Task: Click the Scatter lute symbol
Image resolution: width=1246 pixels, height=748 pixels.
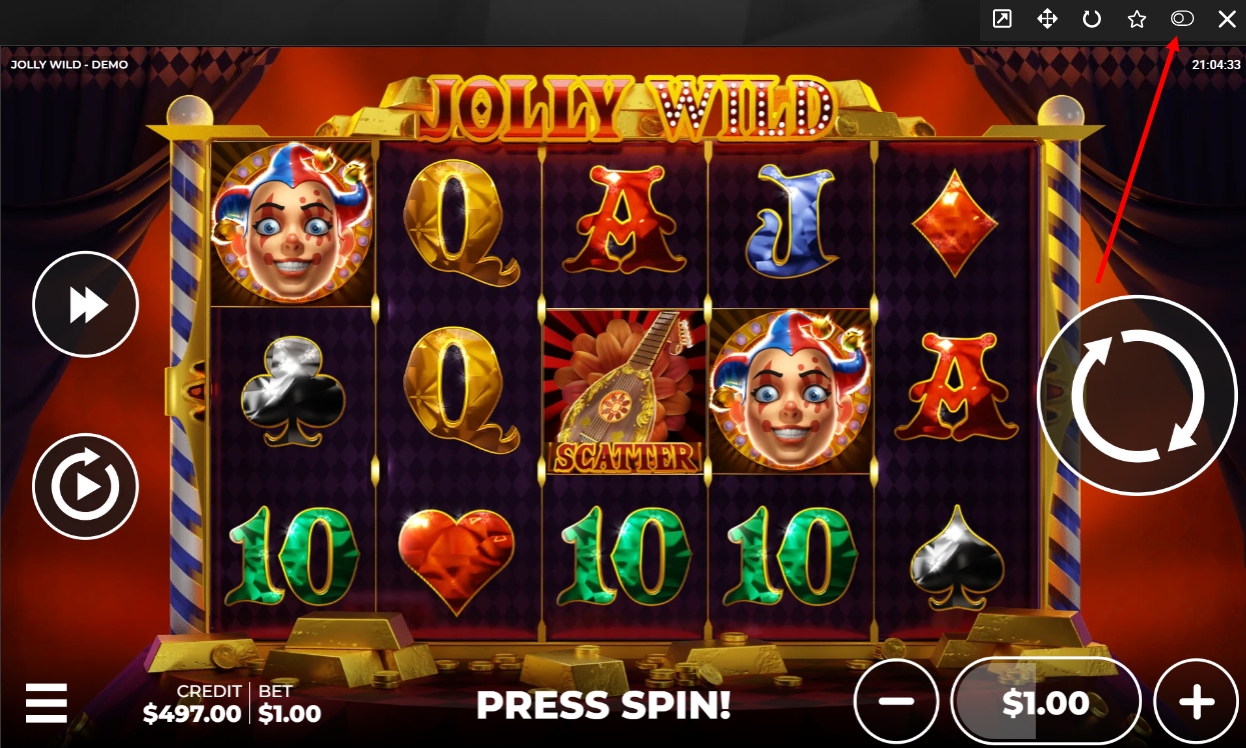Action: click(624, 392)
